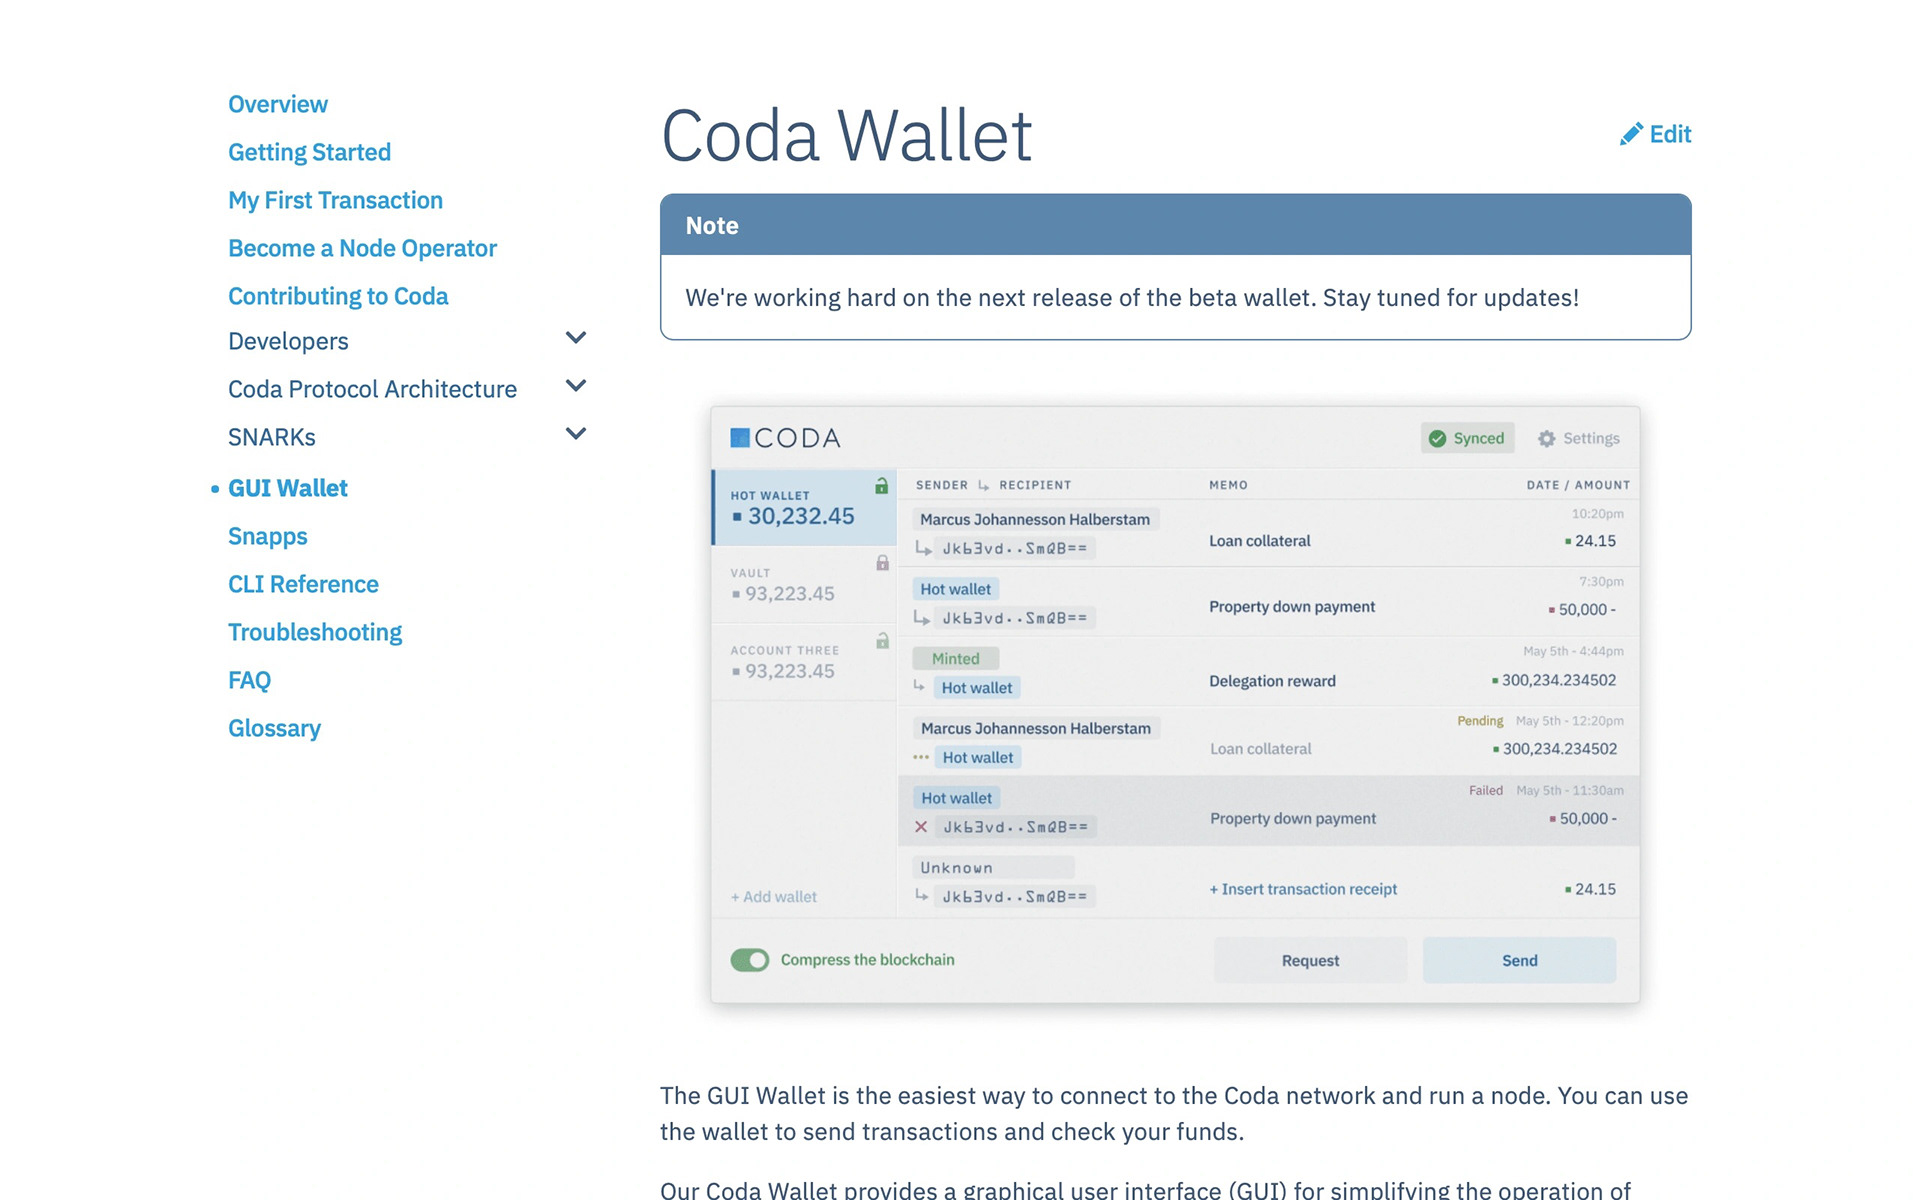The image size is (1920, 1200).
Task: Click Insert transaction receipt link
Action: (x=1303, y=889)
